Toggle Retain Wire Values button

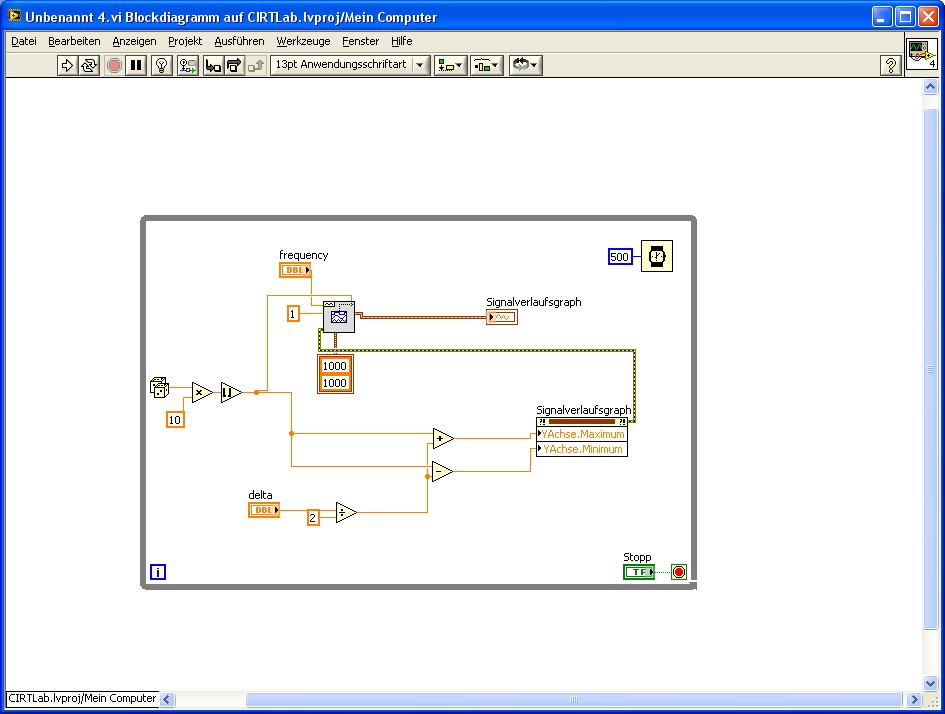click(187, 65)
